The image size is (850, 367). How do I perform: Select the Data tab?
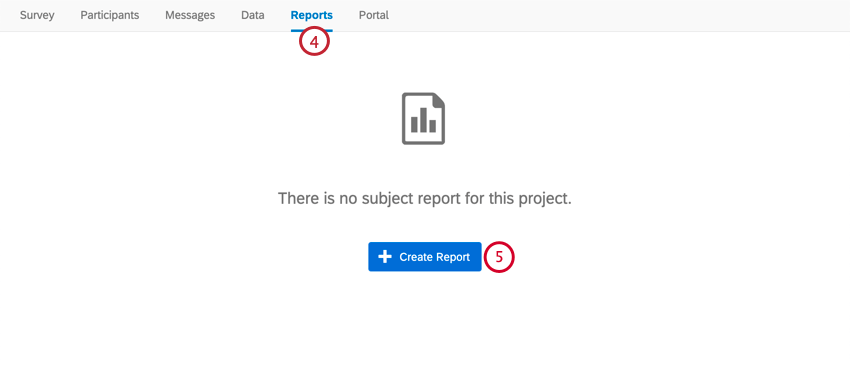pos(253,15)
